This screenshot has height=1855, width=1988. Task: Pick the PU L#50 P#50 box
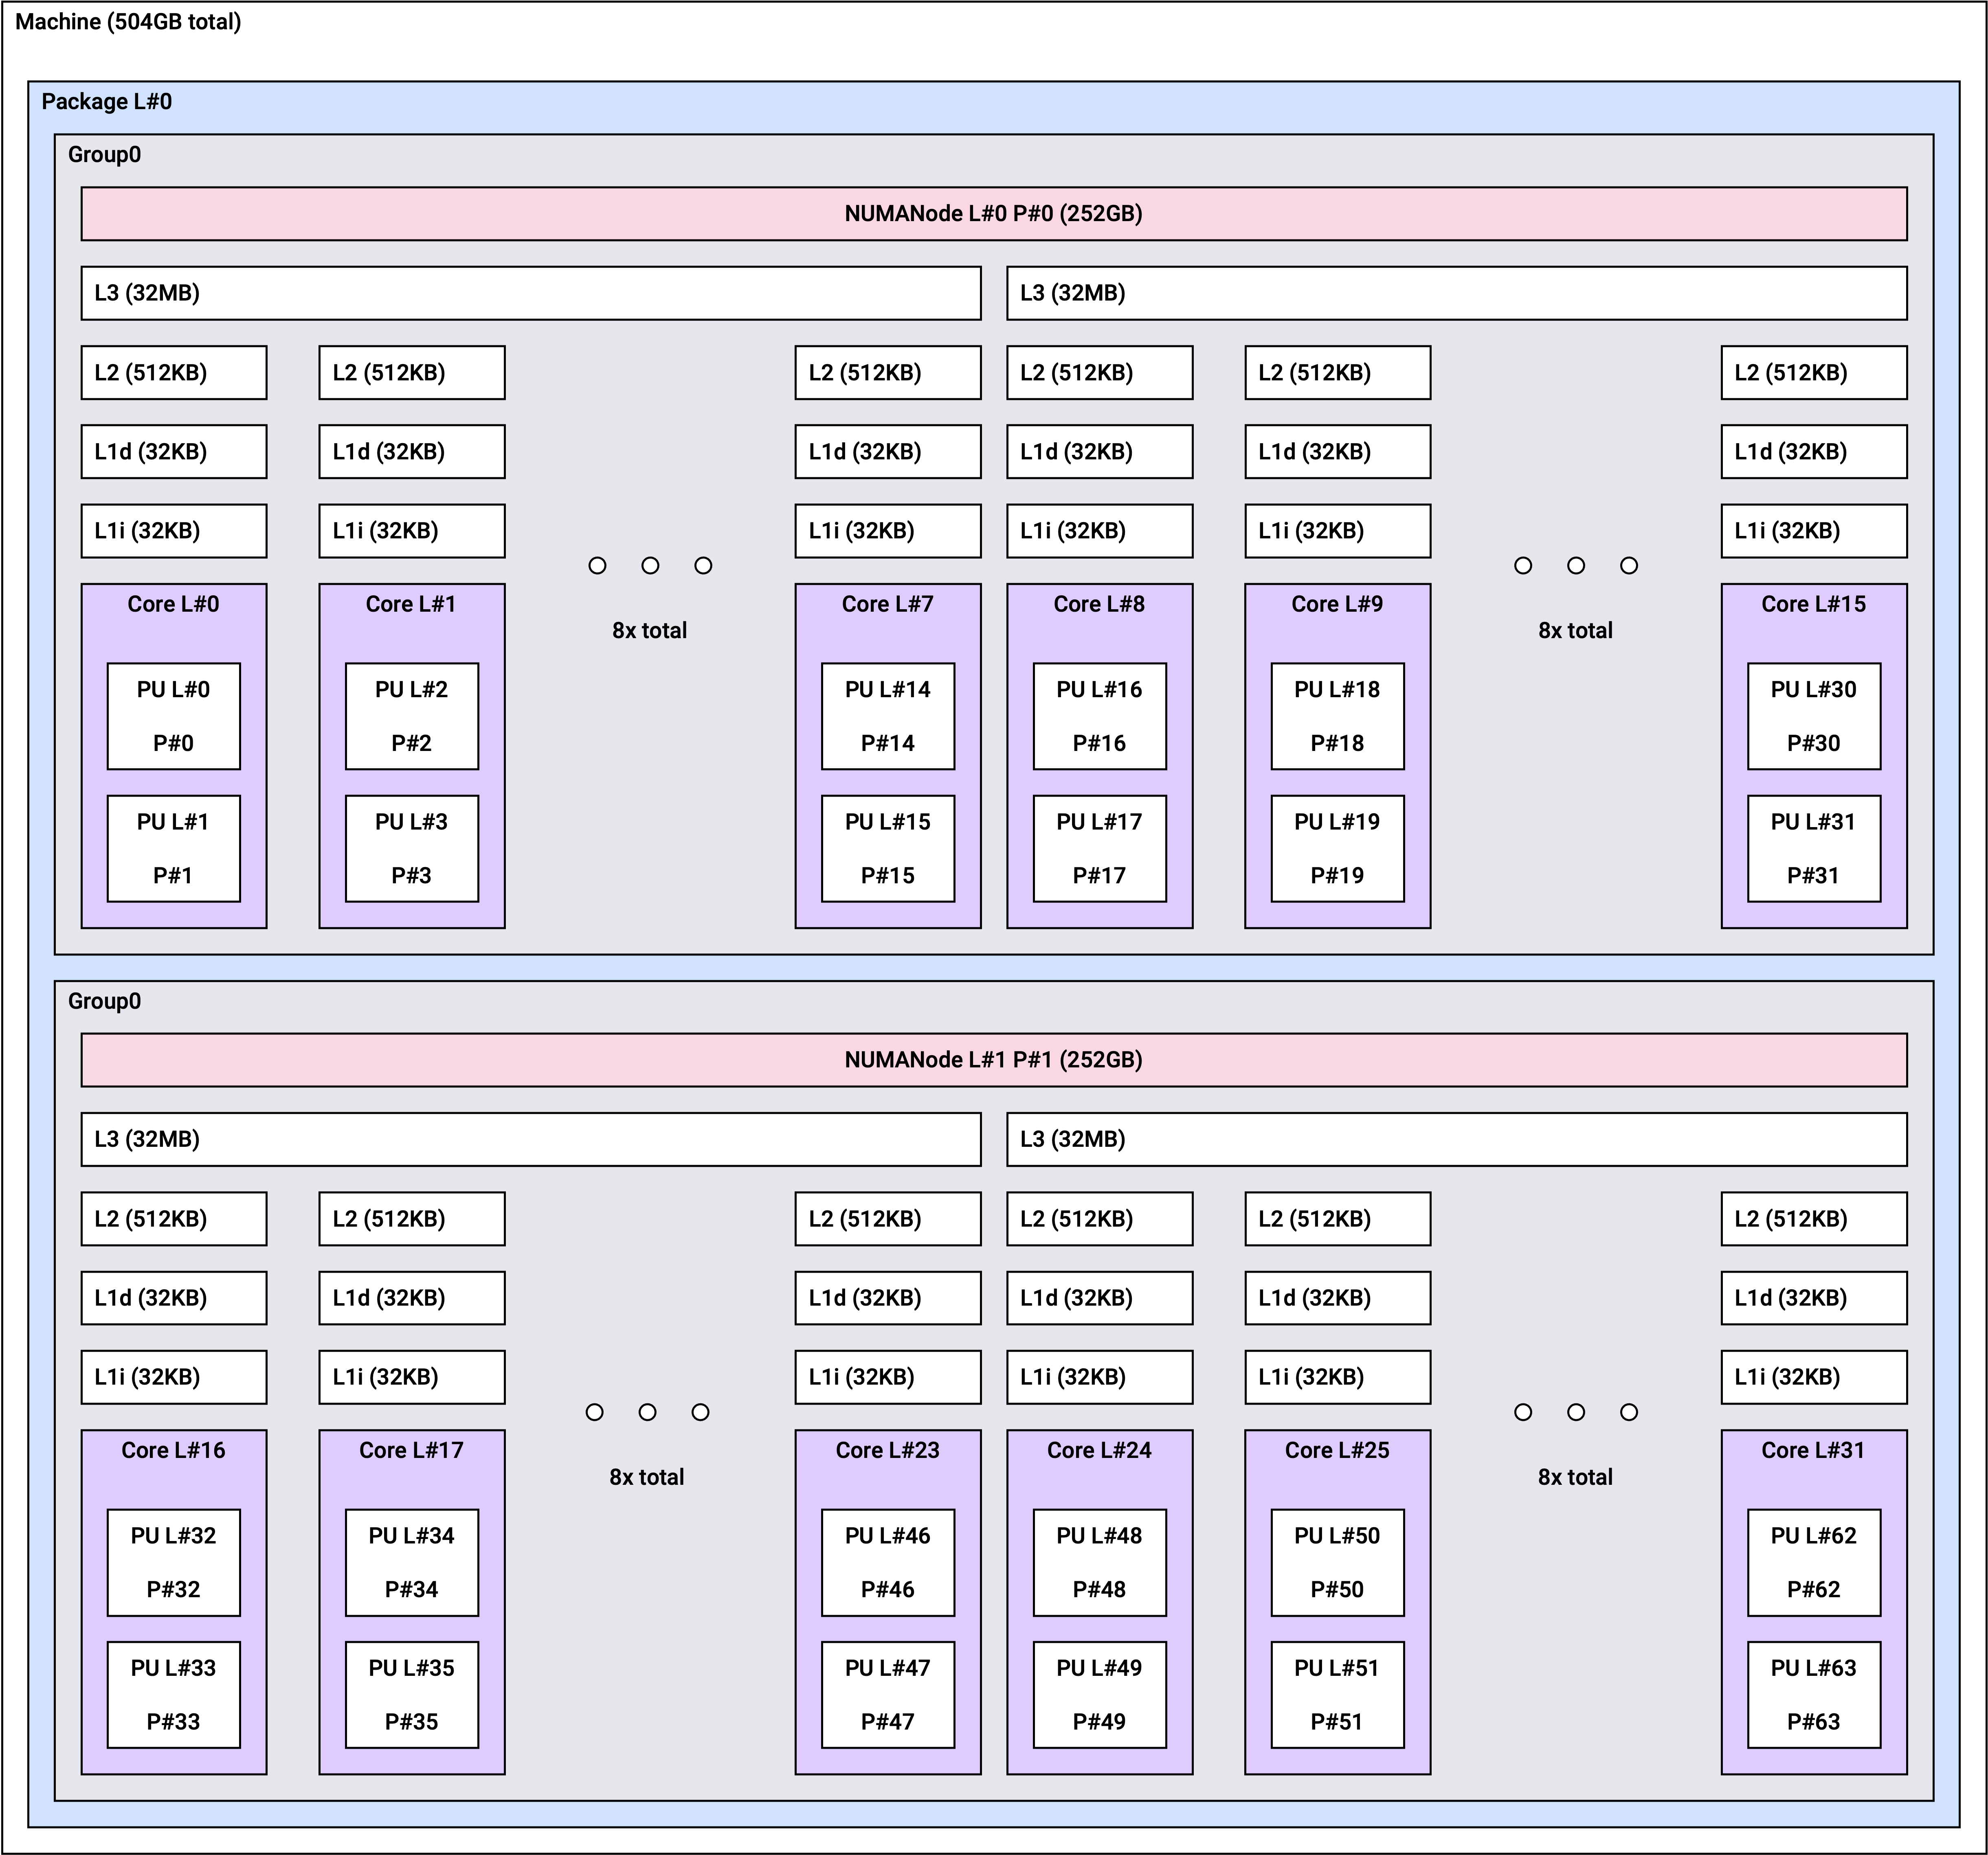1338,1562
